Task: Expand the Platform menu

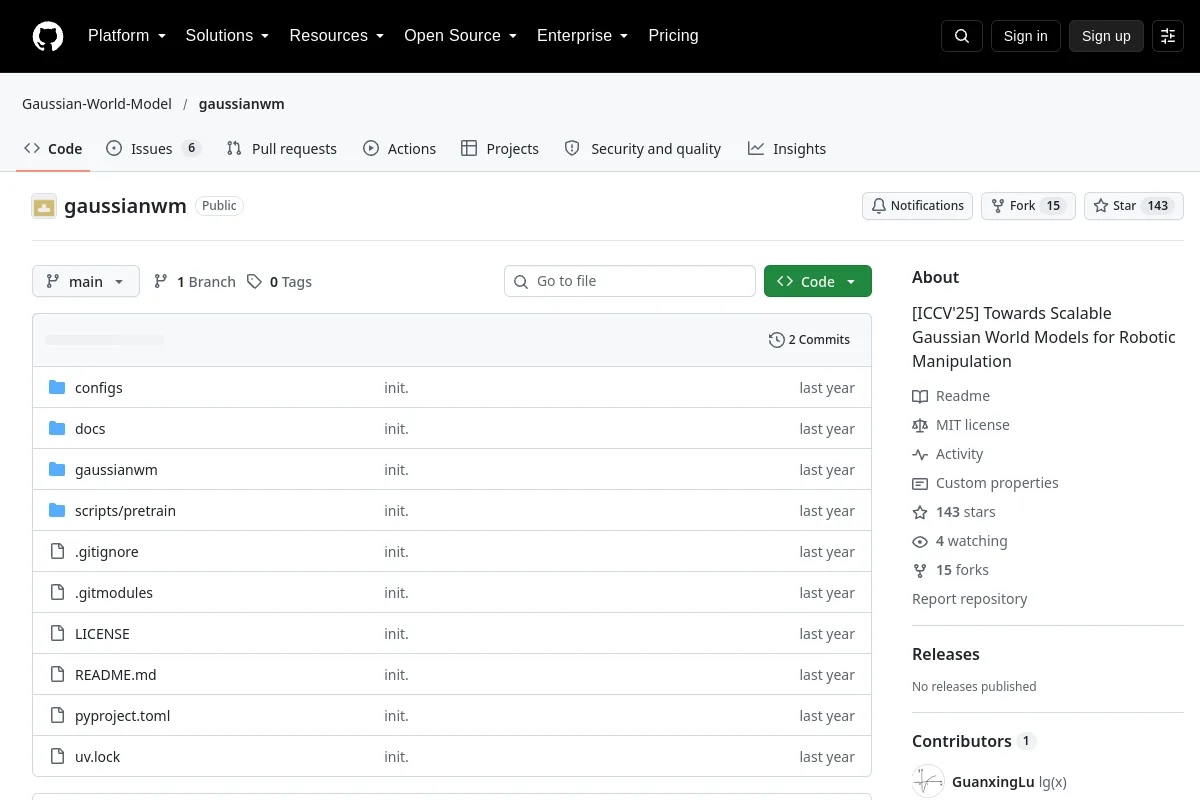Action: (x=127, y=36)
